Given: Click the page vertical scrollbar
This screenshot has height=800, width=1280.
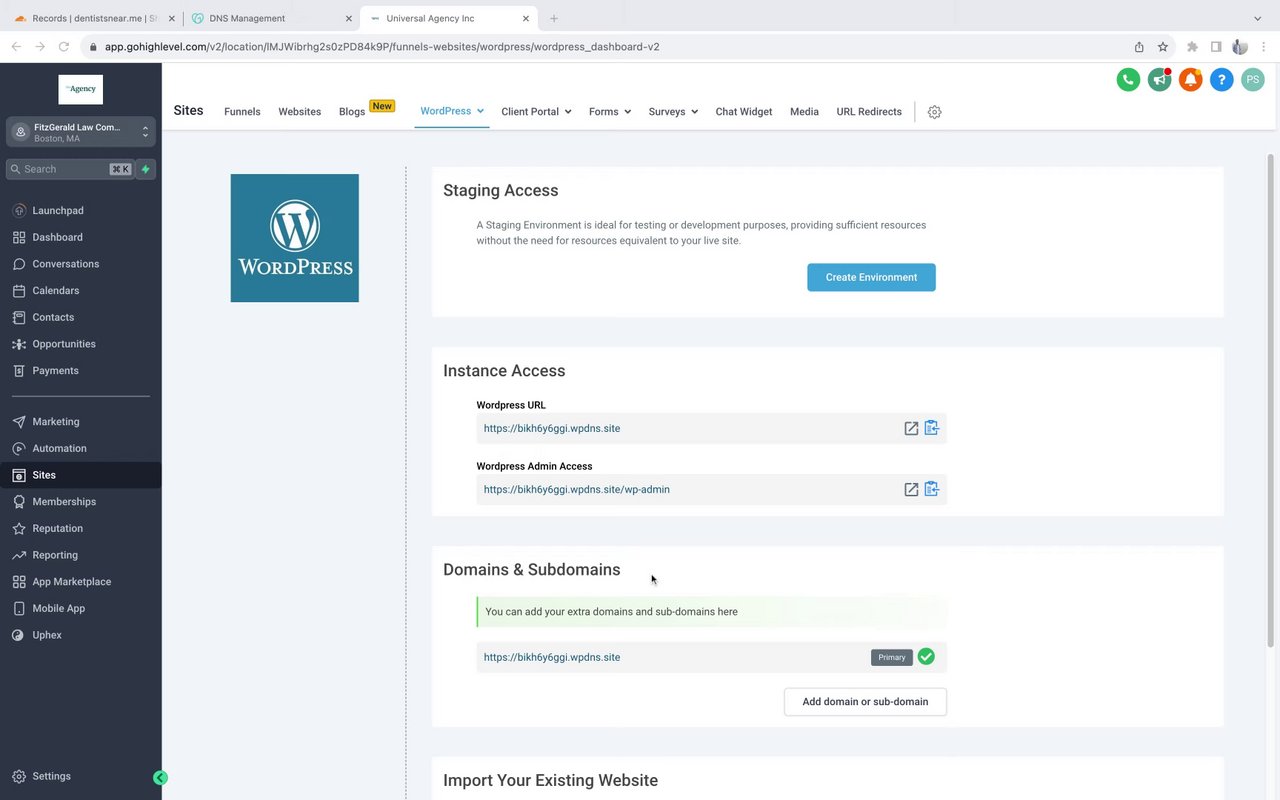Looking at the screenshot, I should [1271, 400].
